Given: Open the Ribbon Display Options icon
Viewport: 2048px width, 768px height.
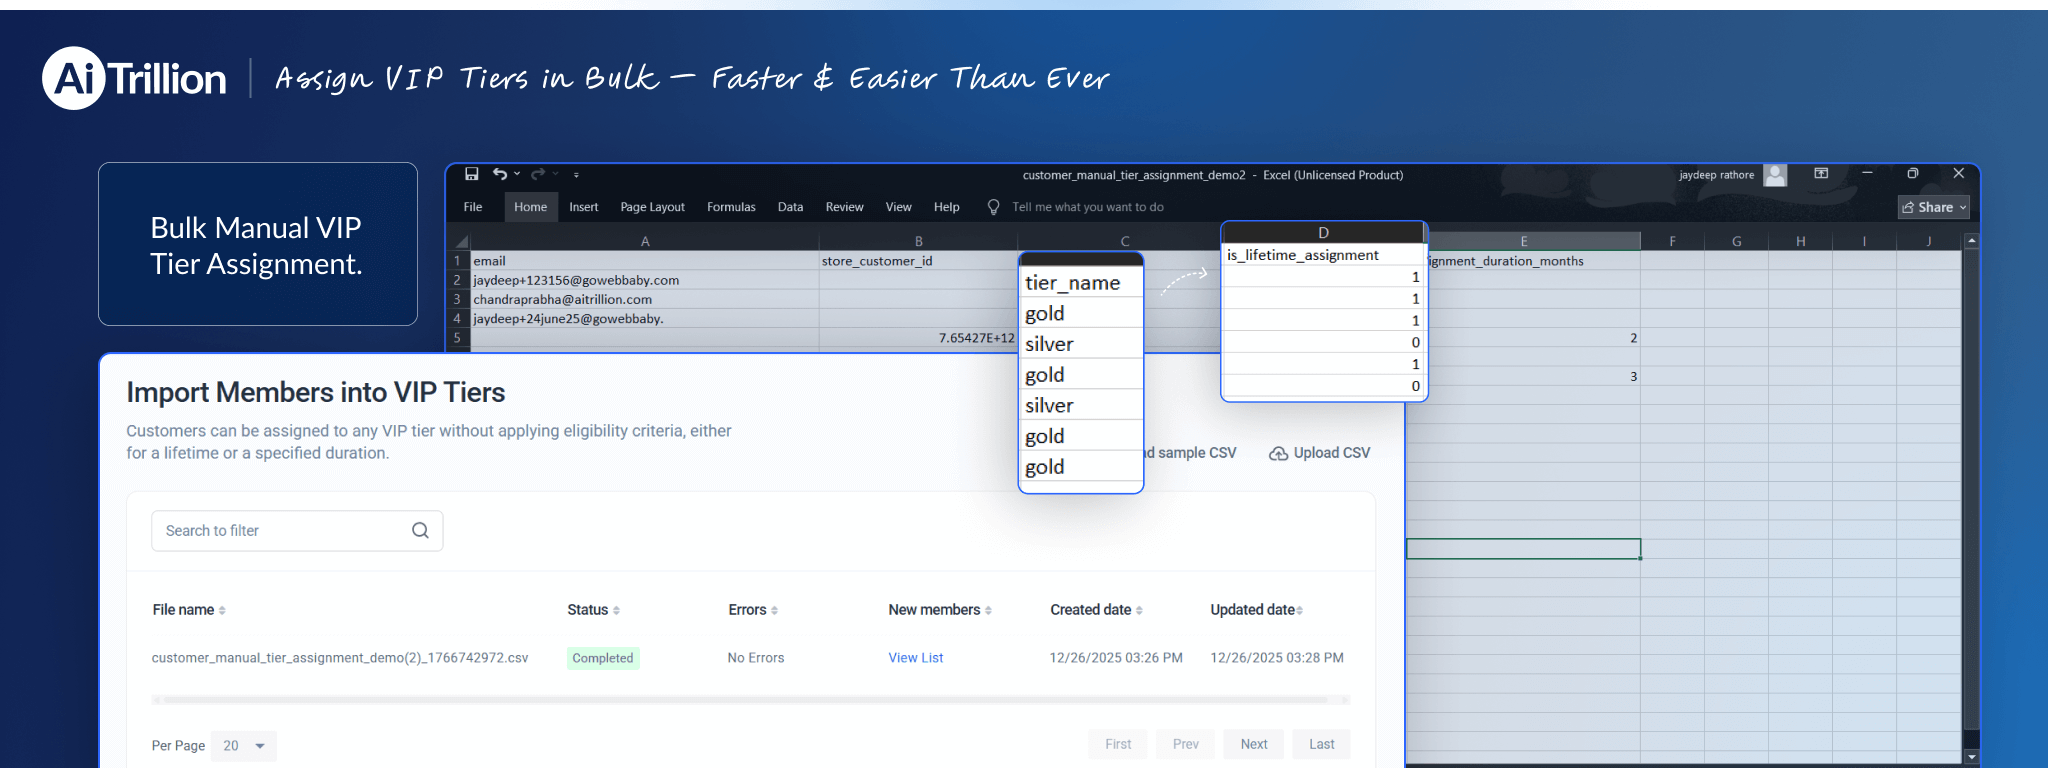Looking at the screenshot, I should [1821, 174].
